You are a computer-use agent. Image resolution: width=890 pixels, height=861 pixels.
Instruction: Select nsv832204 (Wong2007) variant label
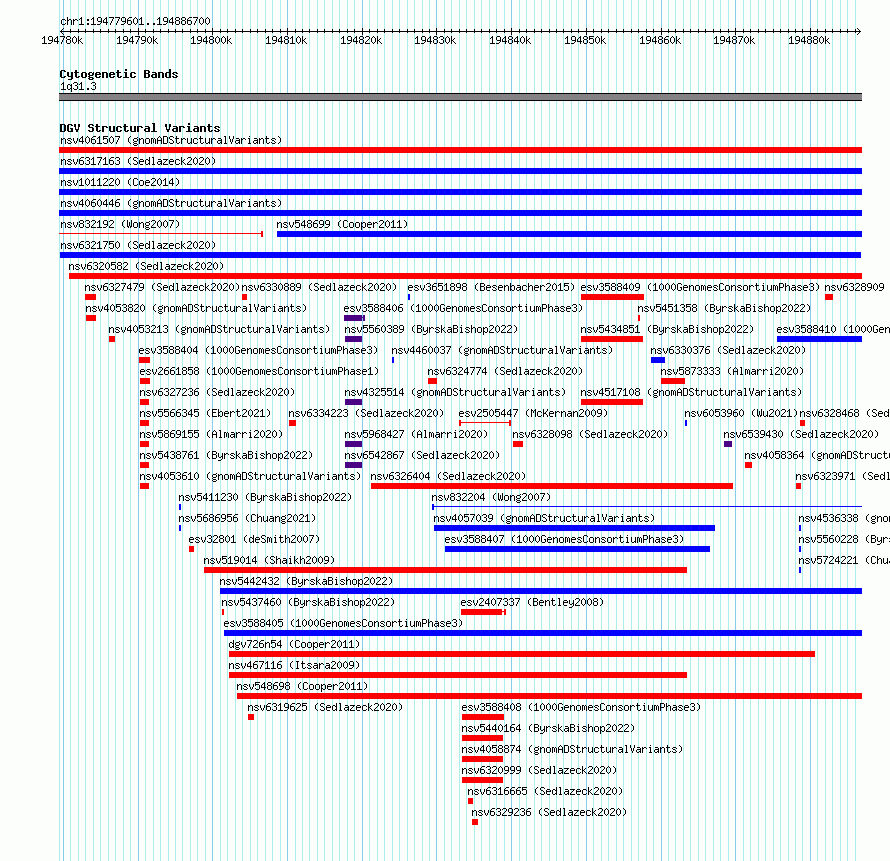[491, 497]
